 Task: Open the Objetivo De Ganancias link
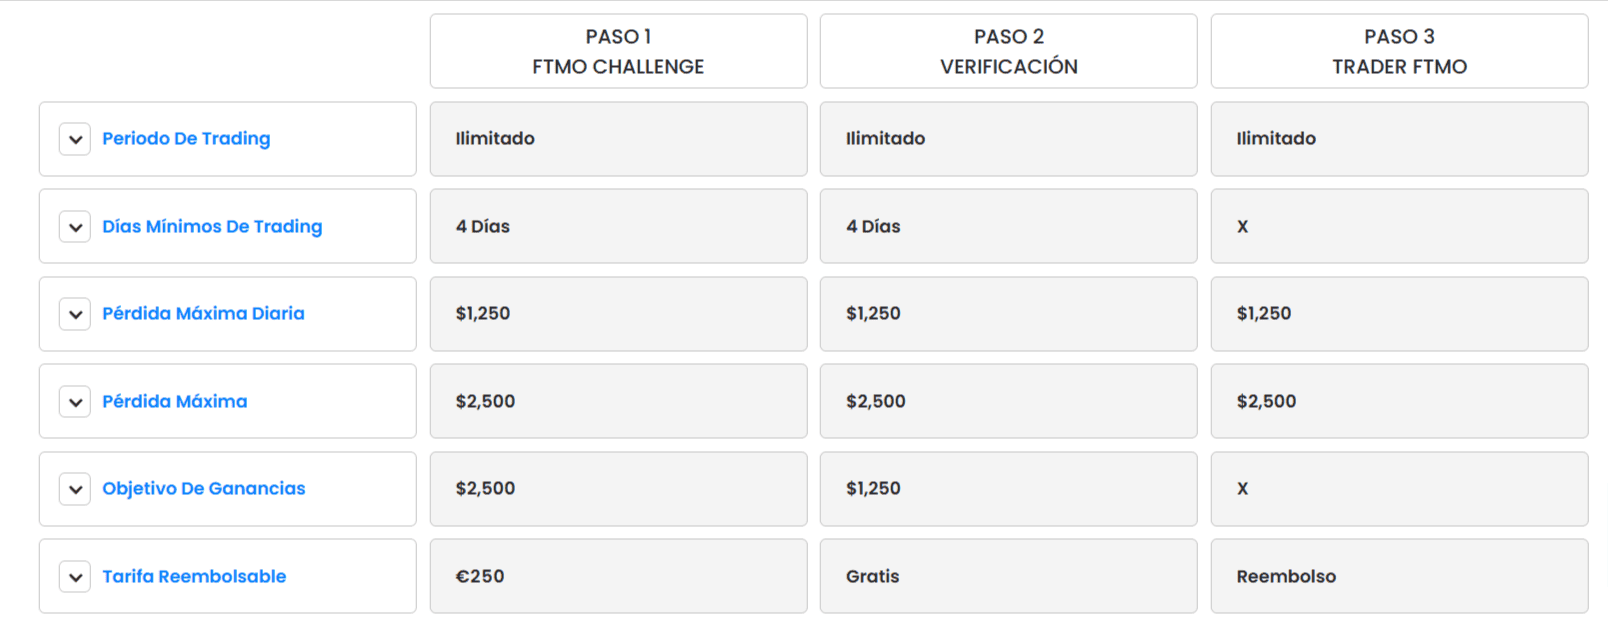click(x=204, y=489)
